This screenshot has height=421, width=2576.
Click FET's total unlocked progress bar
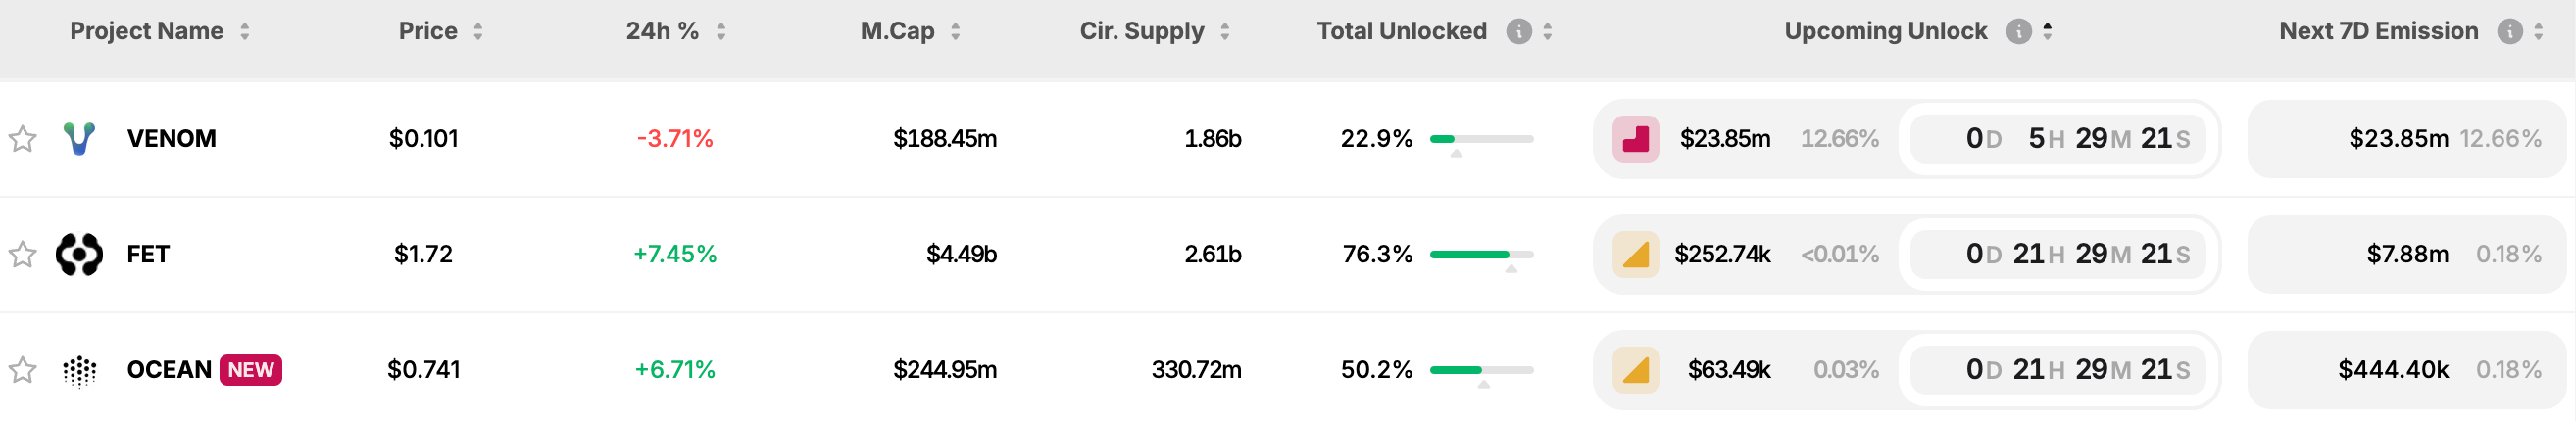(x=1481, y=254)
